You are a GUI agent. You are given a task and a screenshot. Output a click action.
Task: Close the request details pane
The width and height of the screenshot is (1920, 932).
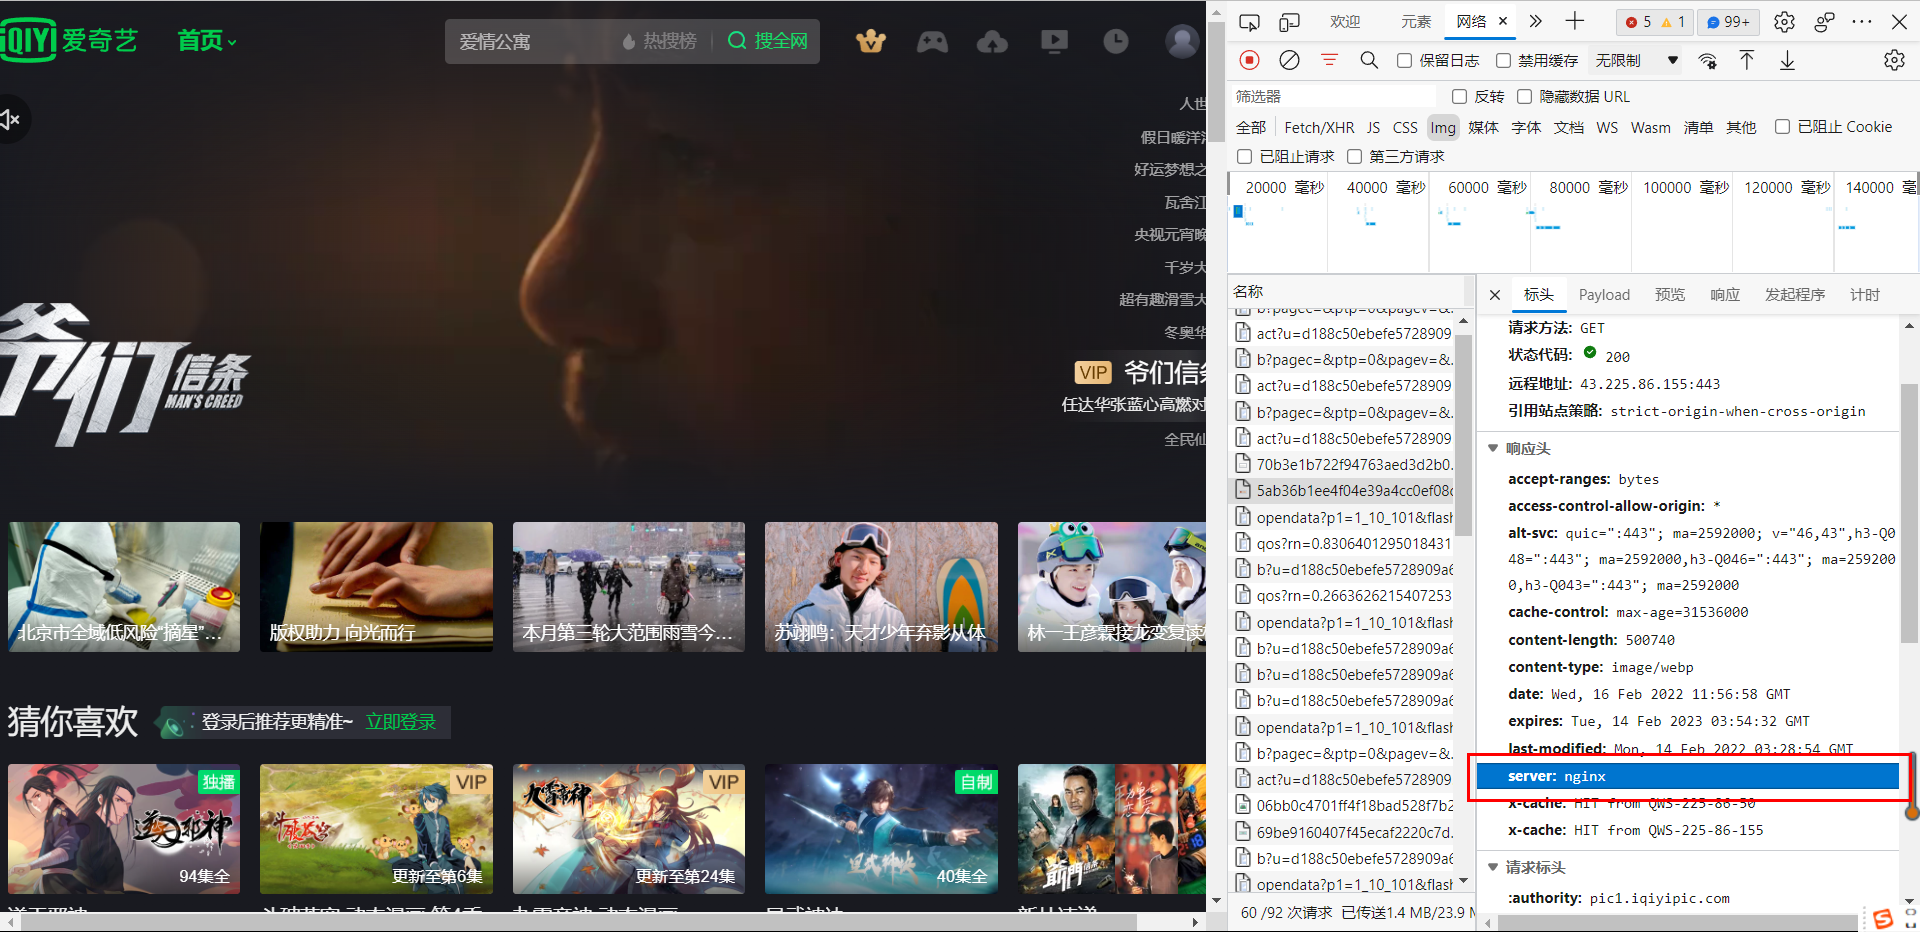coord(1495,295)
